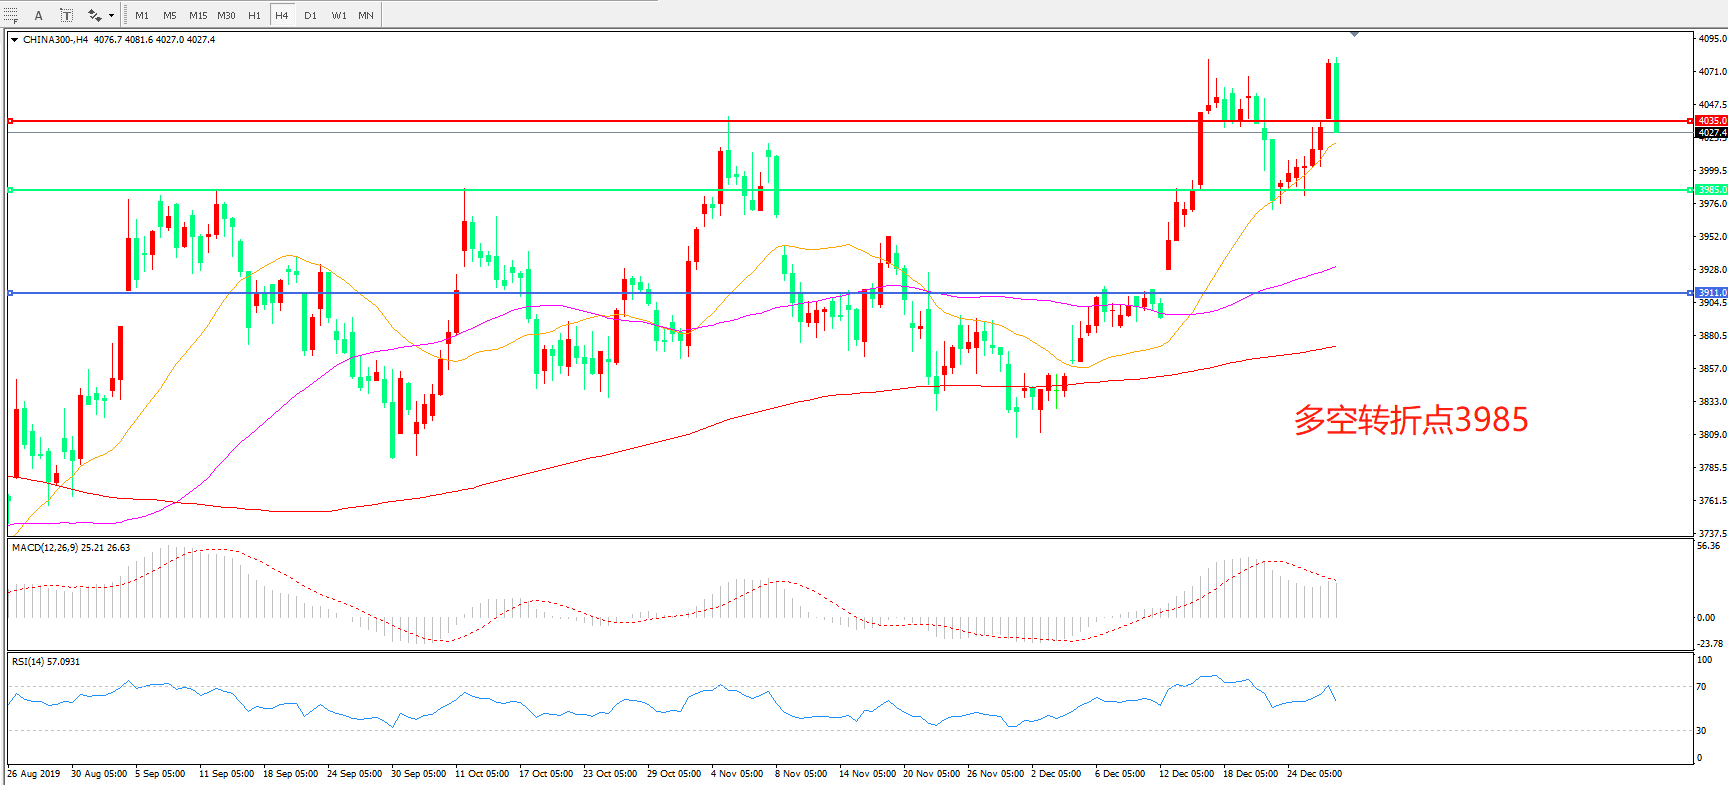
Task: Select the Arrows objects tool
Action: pyautogui.click(x=94, y=15)
